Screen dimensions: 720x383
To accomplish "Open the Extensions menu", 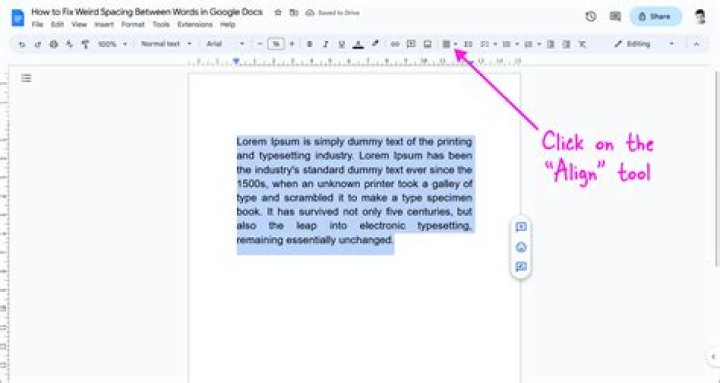I will tap(195, 25).
